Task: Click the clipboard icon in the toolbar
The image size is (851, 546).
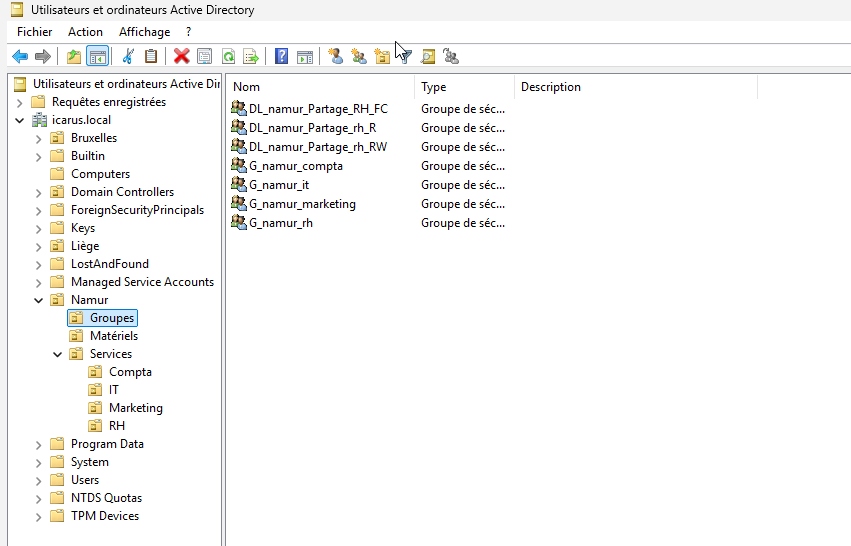Action: pyautogui.click(x=151, y=56)
